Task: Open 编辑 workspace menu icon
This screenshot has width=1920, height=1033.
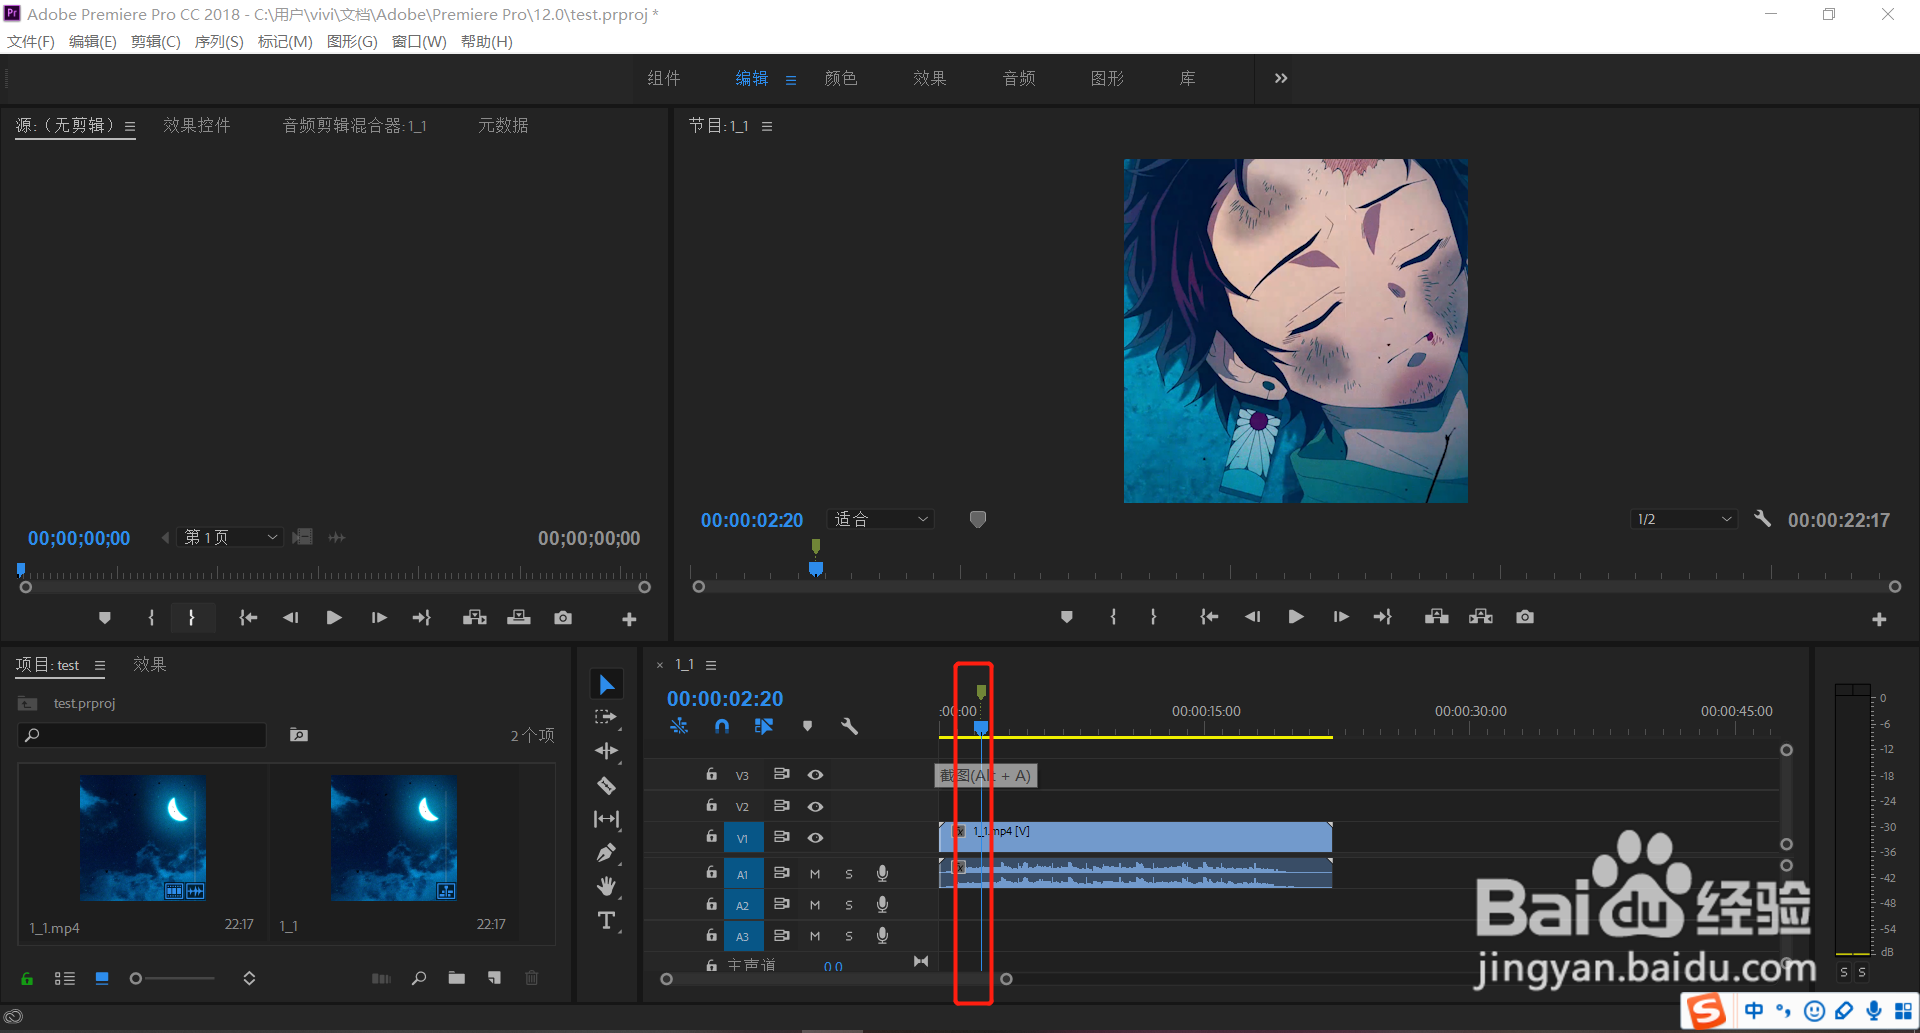Action: click(x=791, y=80)
